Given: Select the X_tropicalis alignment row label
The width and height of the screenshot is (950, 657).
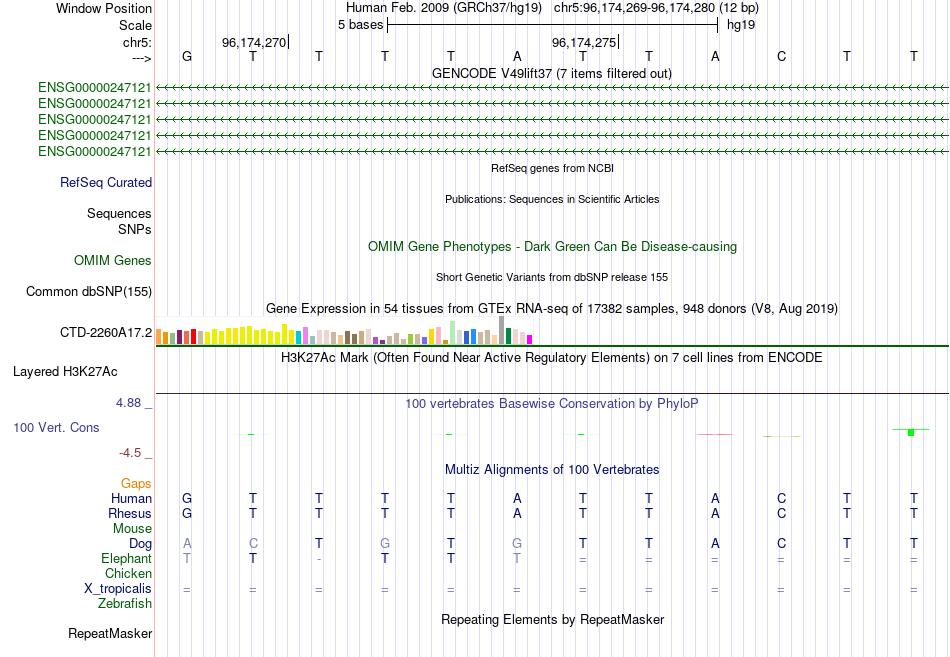Looking at the screenshot, I should [118, 589].
